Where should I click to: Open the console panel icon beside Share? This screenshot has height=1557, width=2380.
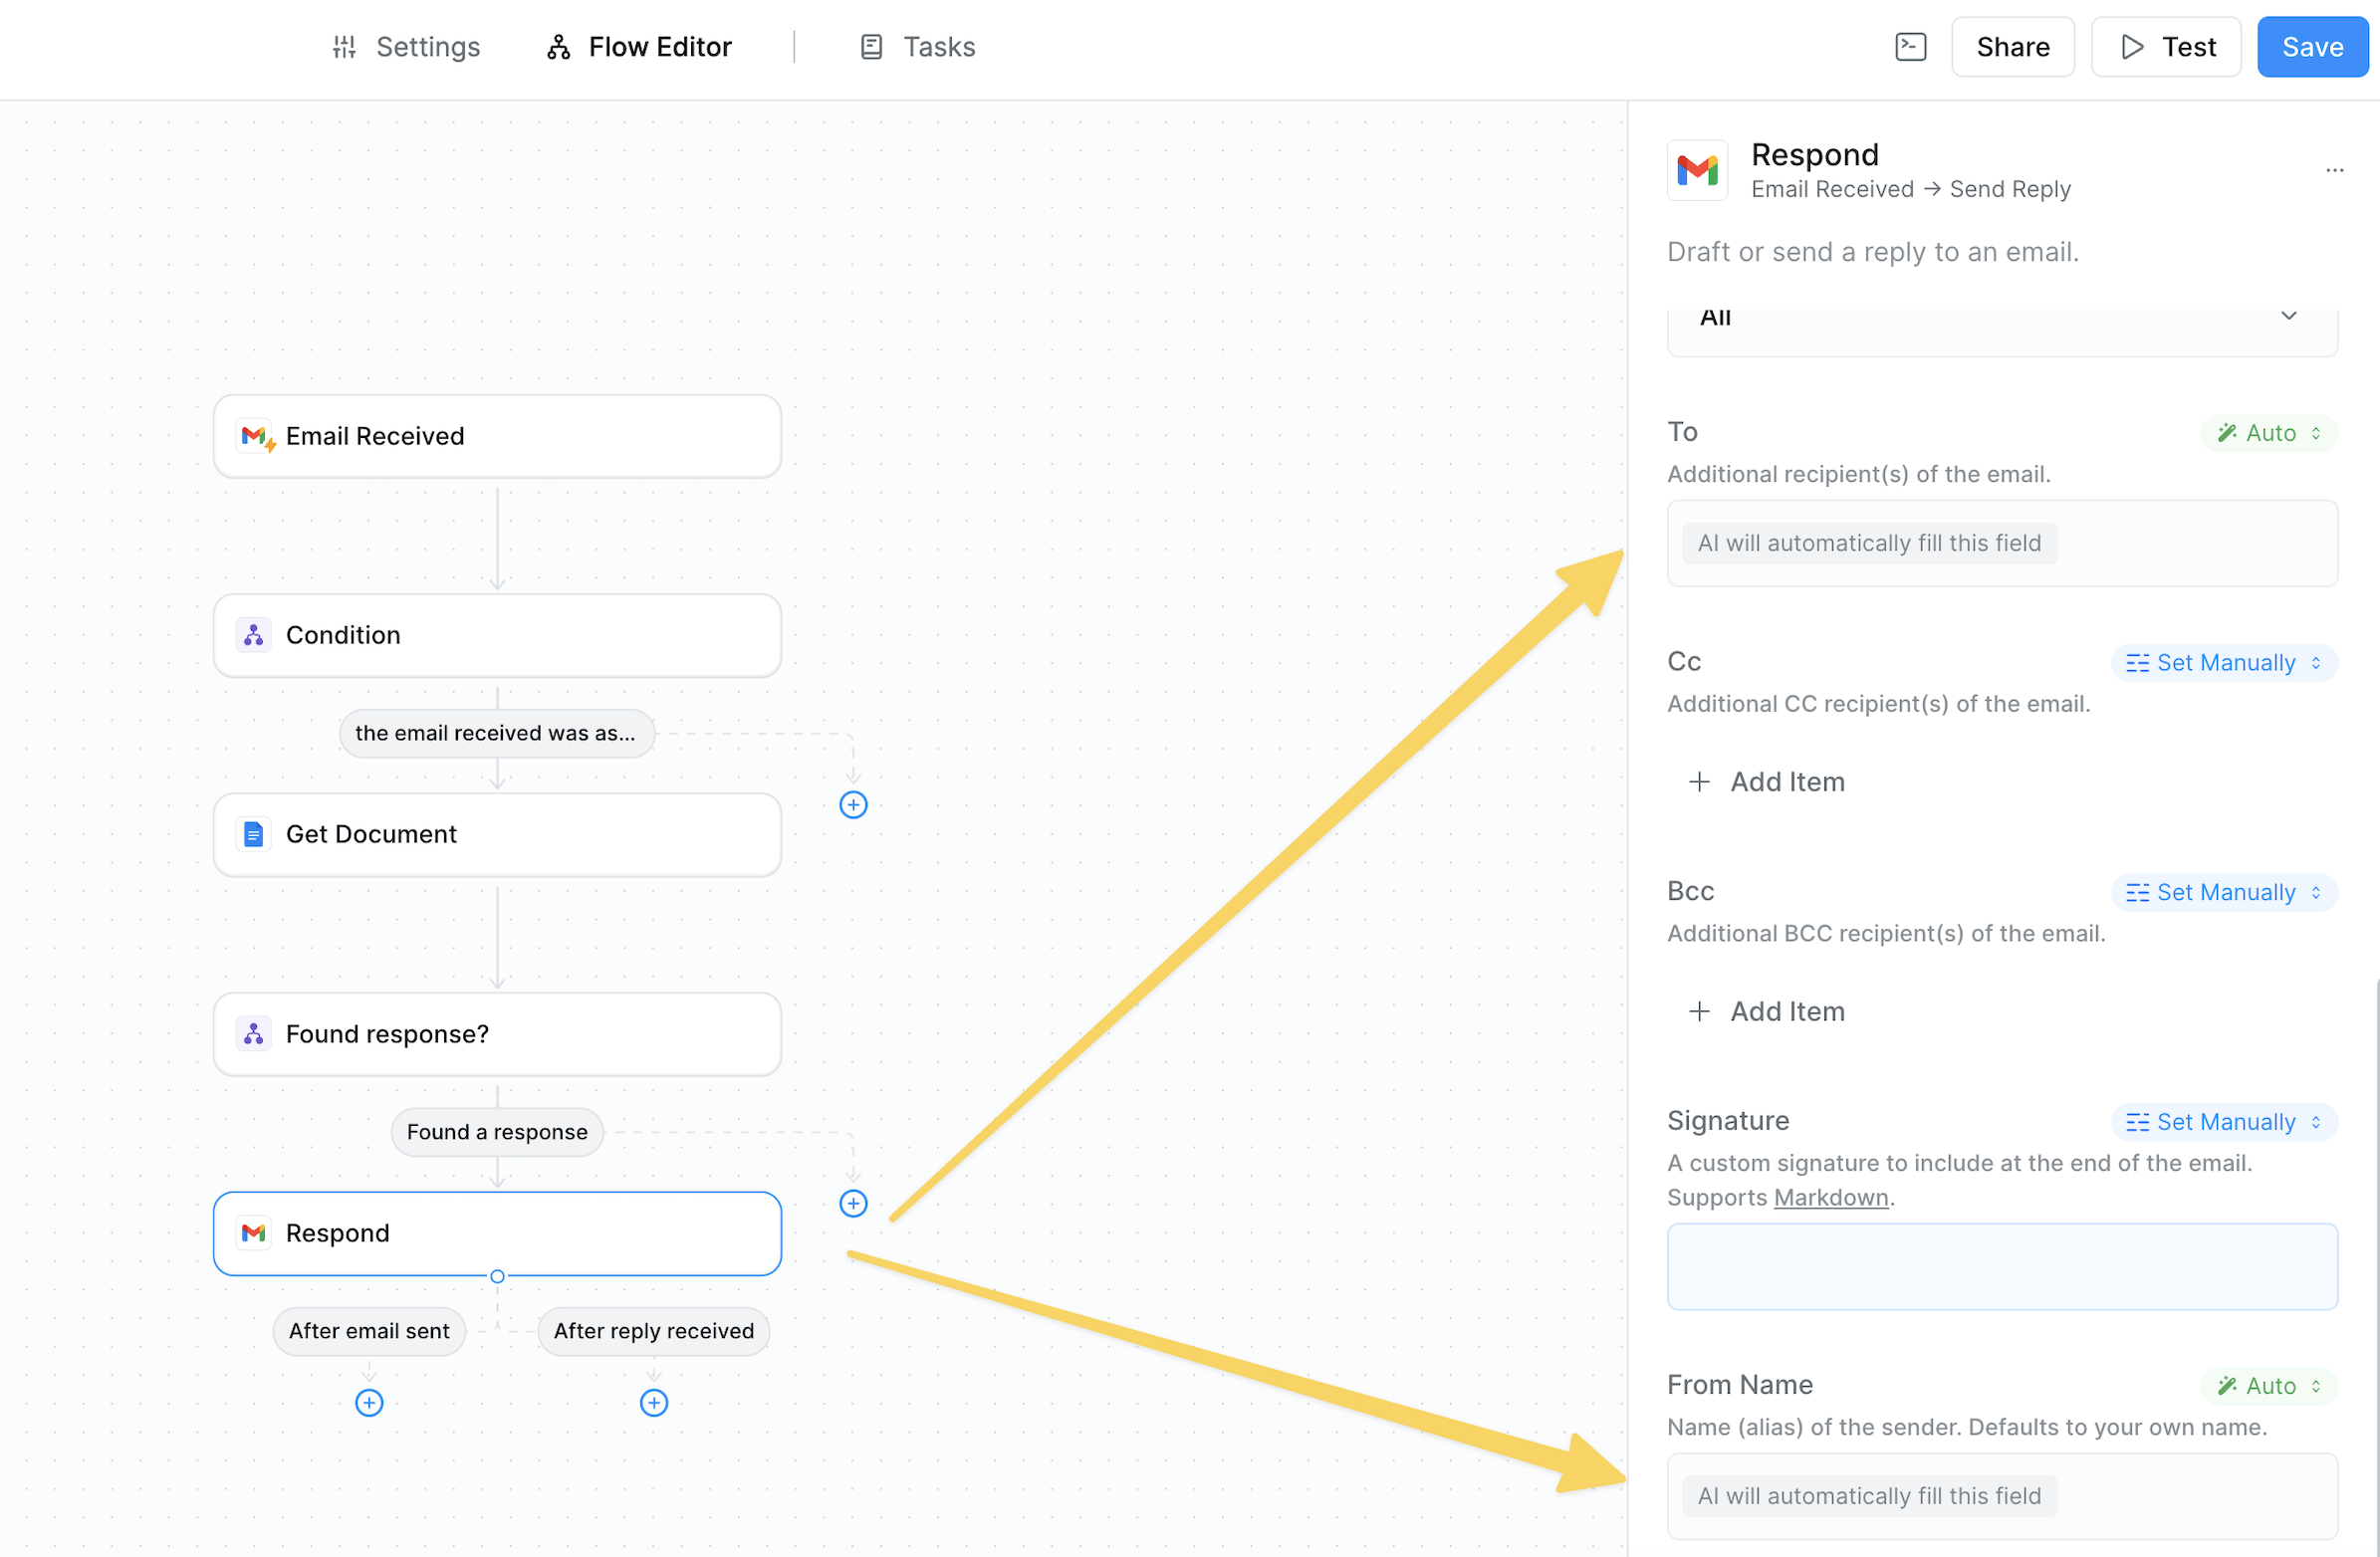pos(1910,47)
